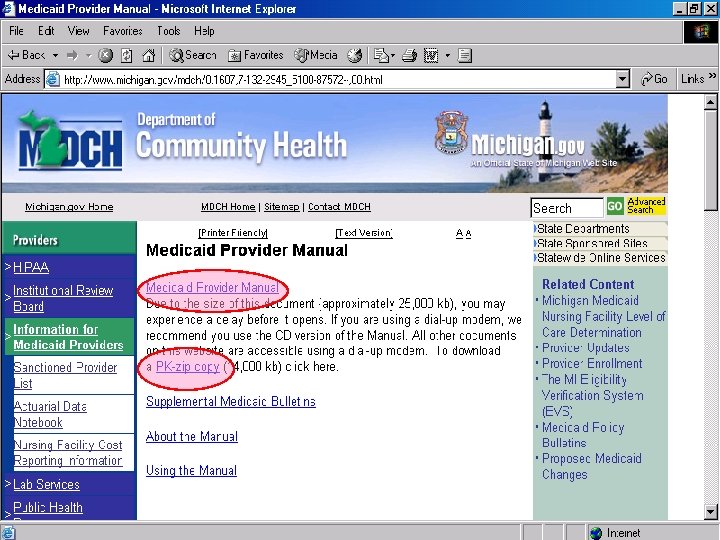Screen dimensions: 720x540
Task: Refresh the page with Refresh icon
Action: 127,56
